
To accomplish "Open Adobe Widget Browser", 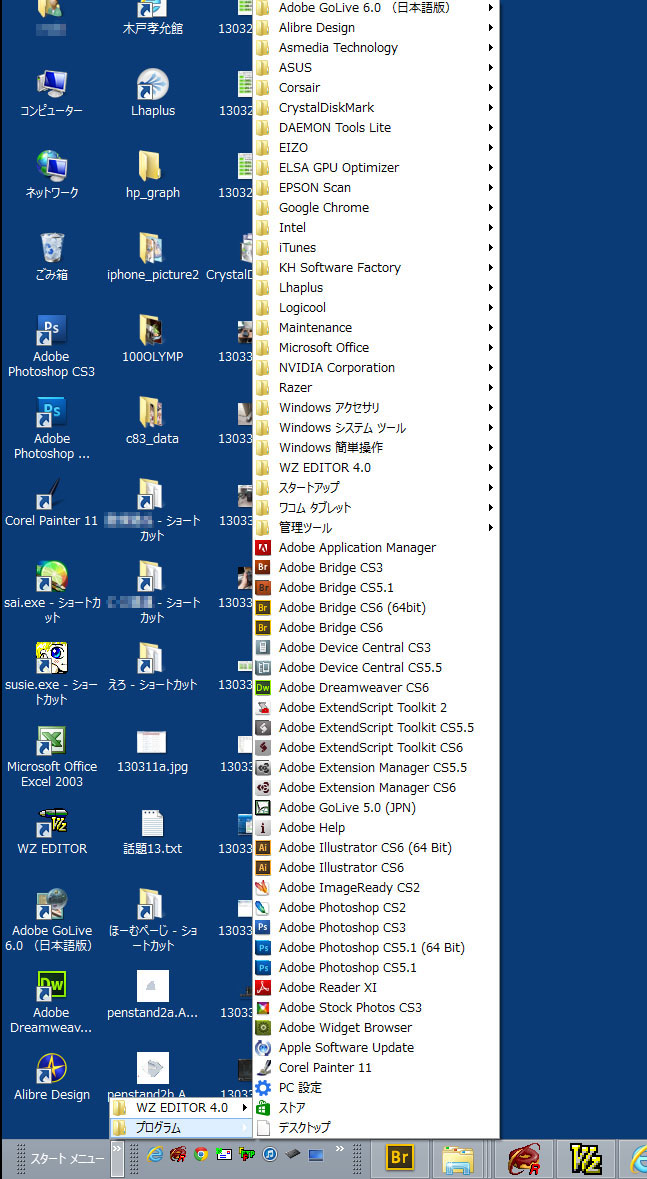I will click(x=376, y=1028).
